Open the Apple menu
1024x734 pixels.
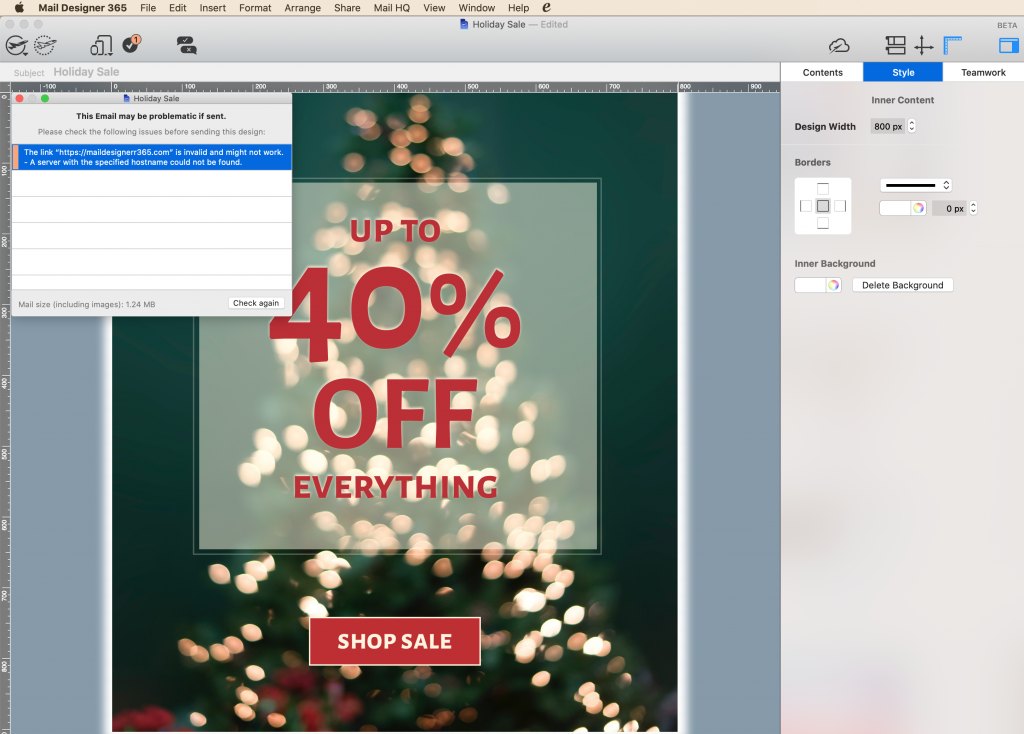[x=19, y=8]
